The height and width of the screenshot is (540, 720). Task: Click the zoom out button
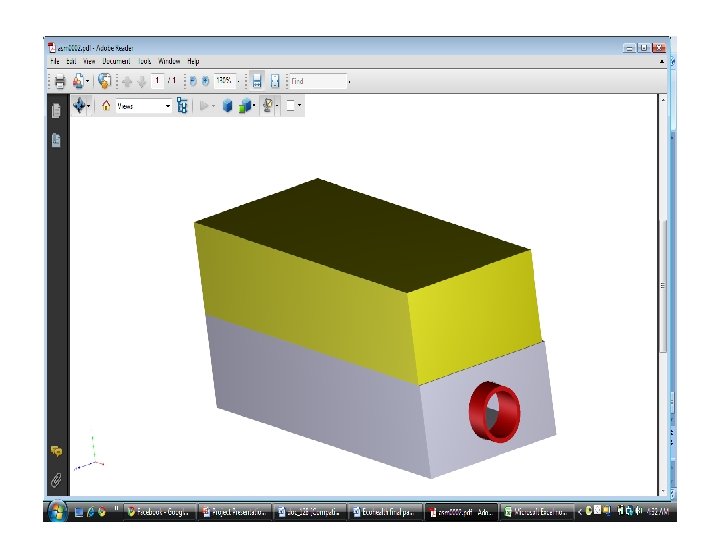click(x=193, y=81)
